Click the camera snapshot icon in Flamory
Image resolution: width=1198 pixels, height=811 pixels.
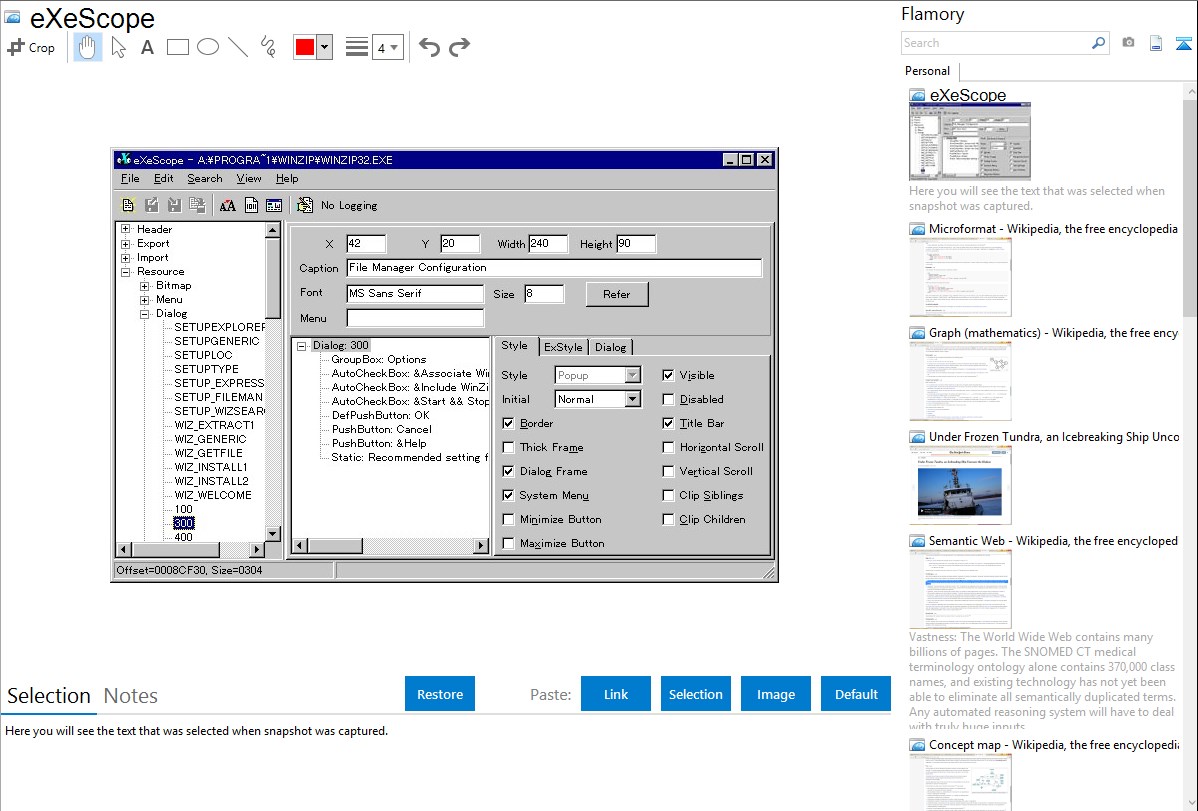[x=1128, y=43]
